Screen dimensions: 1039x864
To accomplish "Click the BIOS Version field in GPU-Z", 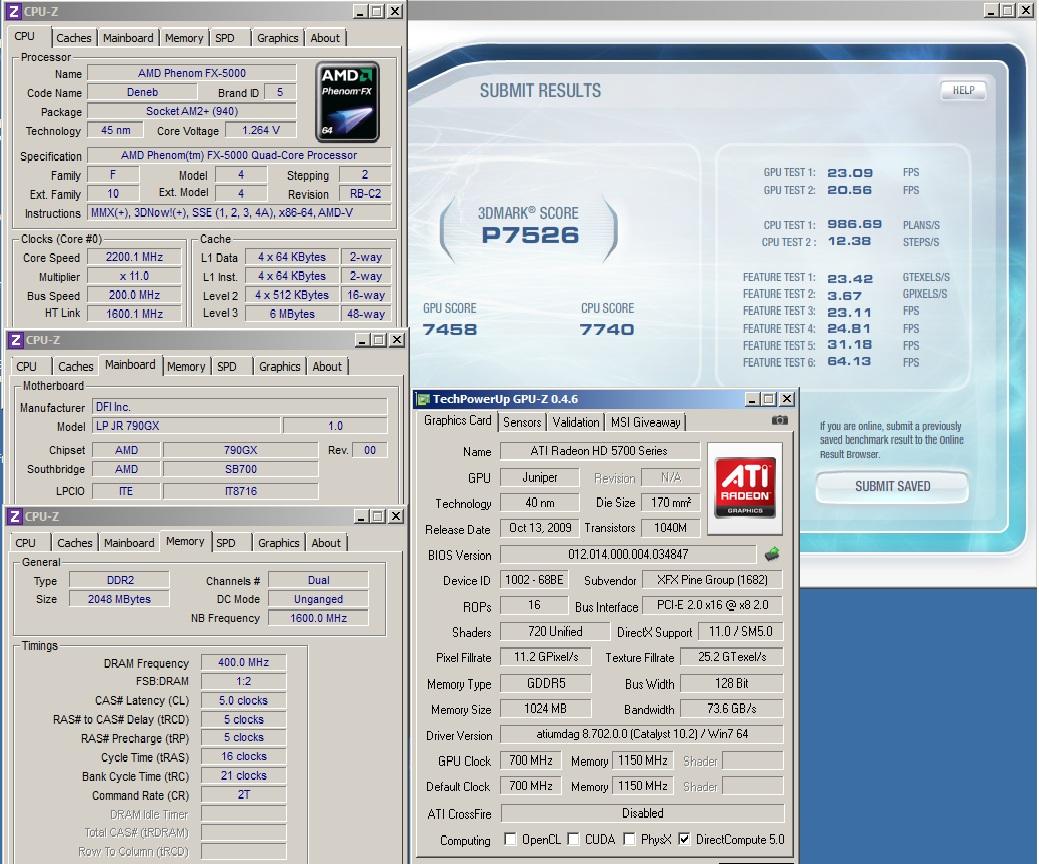I will click(x=628, y=554).
